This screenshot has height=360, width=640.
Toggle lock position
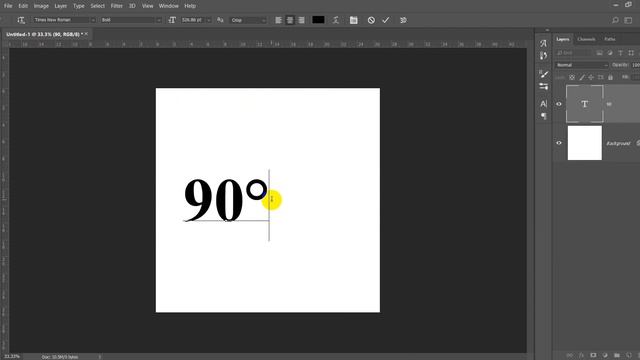click(x=591, y=77)
